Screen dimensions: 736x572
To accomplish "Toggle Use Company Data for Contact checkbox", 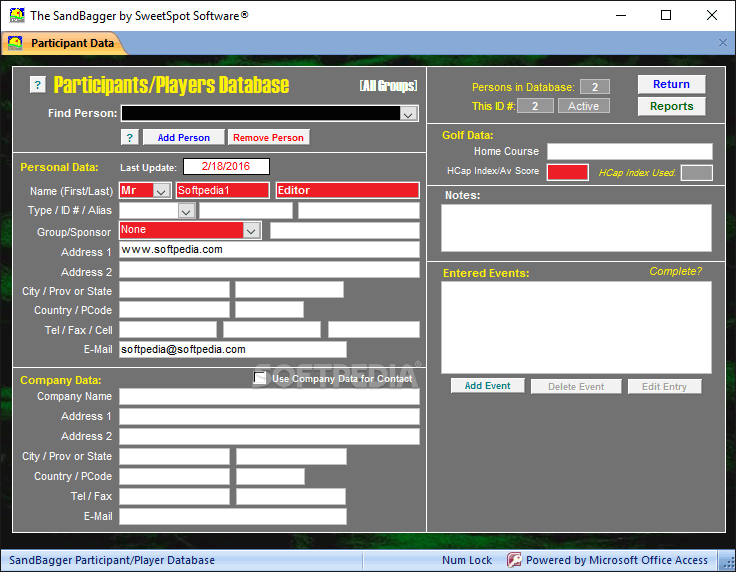I will click(260, 378).
